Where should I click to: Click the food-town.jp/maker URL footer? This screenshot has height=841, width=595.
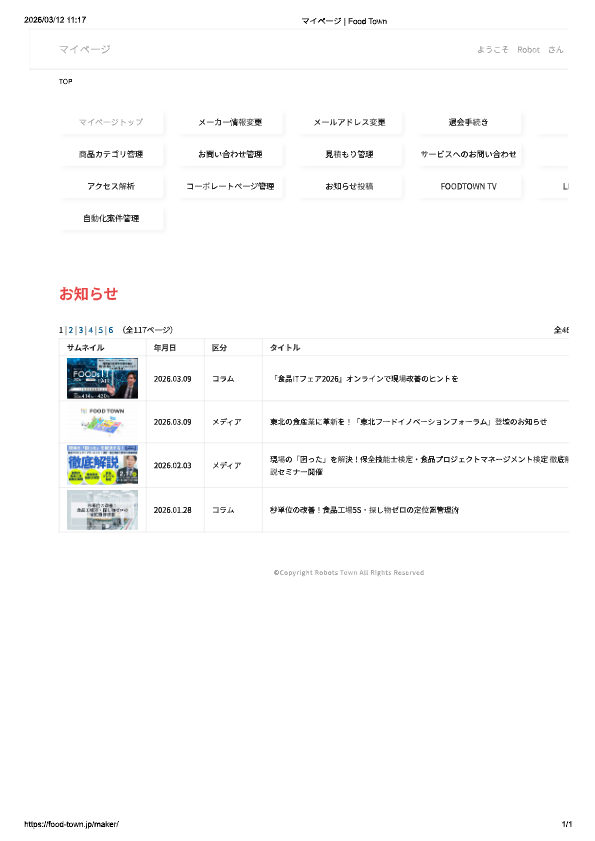click(71, 824)
